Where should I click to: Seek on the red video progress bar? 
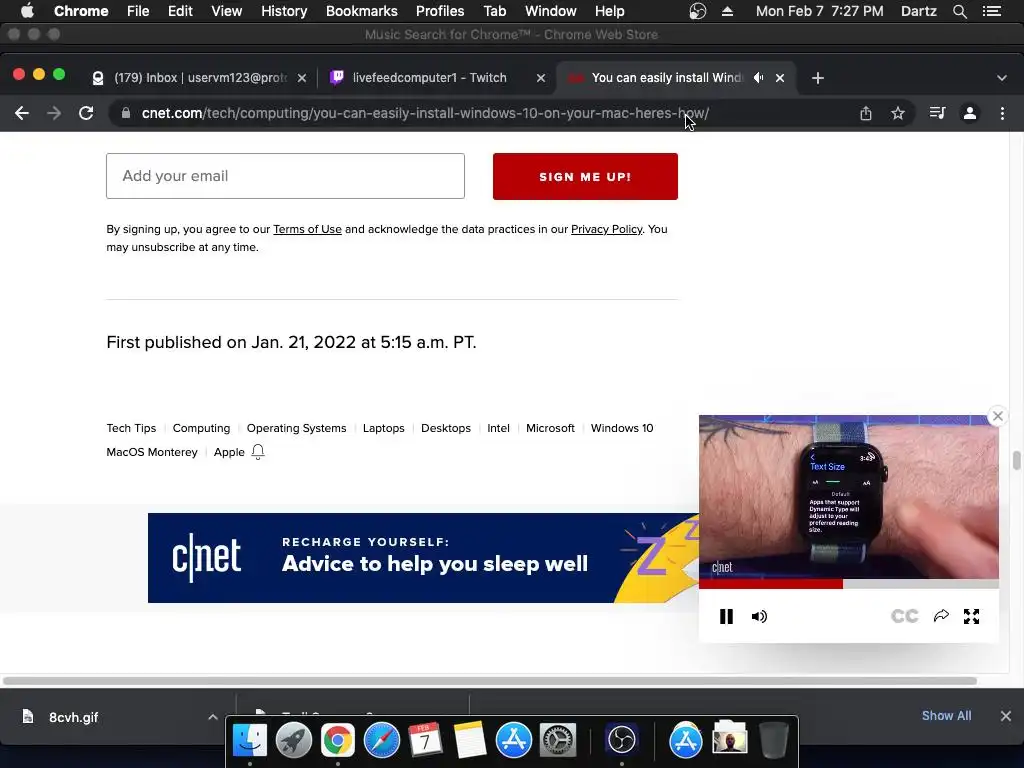pyautogui.click(x=848, y=584)
